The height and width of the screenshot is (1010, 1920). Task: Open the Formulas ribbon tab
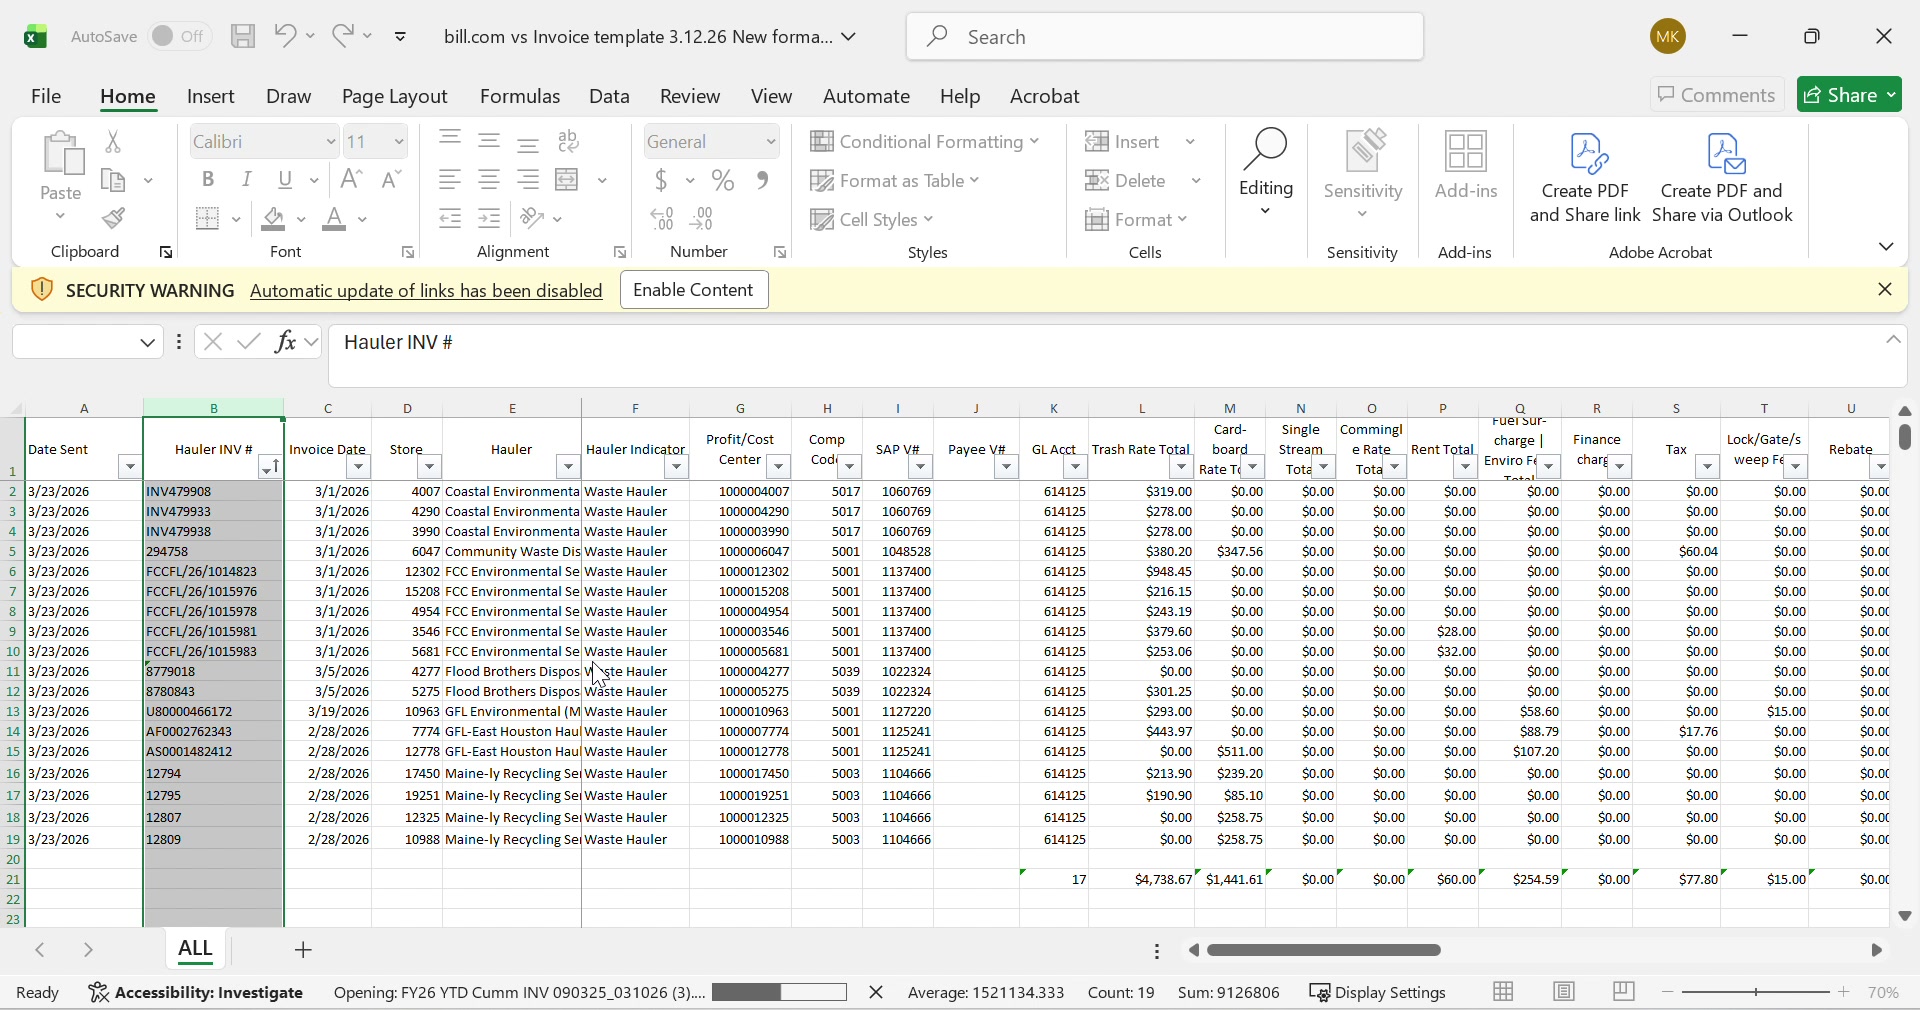pyautogui.click(x=519, y=96)
